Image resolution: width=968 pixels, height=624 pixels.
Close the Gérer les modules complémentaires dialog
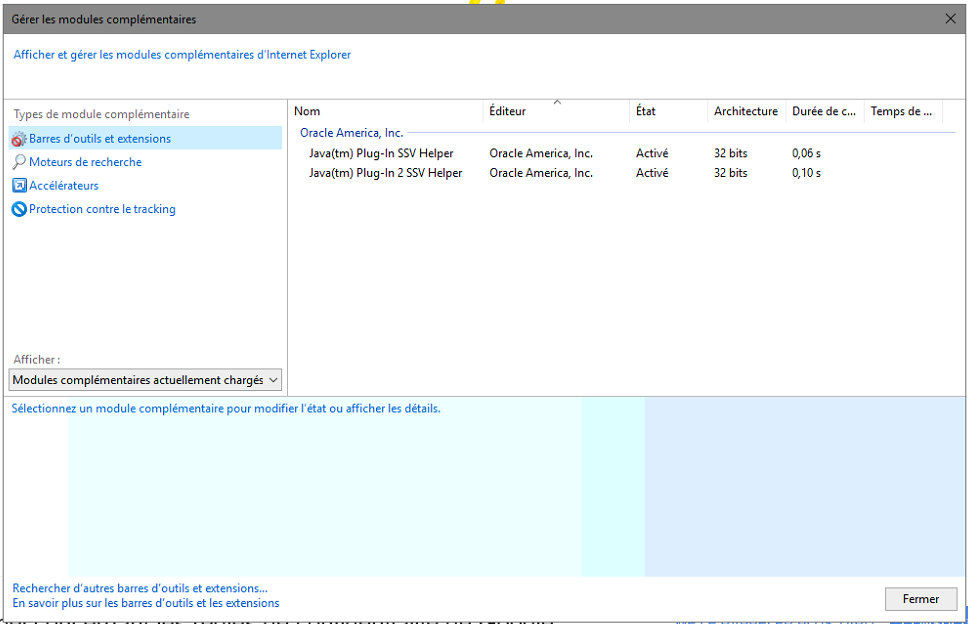(950, 19)
